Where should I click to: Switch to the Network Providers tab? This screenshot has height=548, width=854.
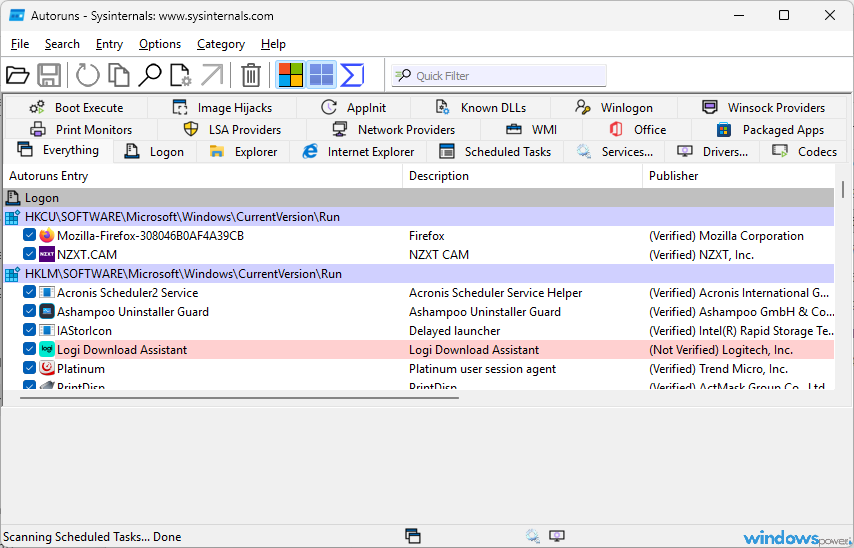[394, 130]
